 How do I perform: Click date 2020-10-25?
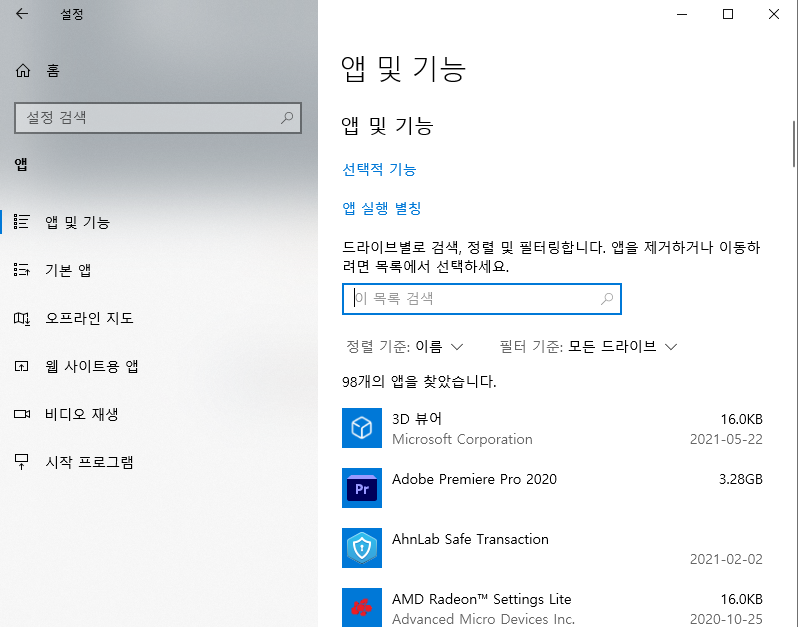726,619
